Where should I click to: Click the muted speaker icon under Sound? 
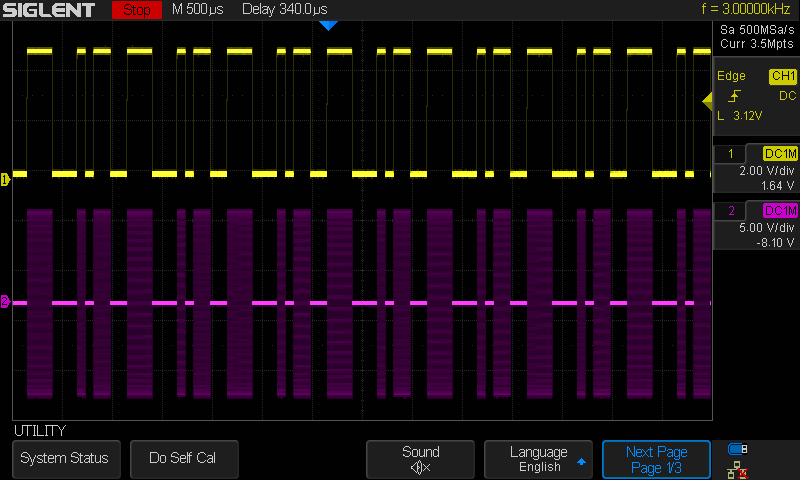[421, 467]
